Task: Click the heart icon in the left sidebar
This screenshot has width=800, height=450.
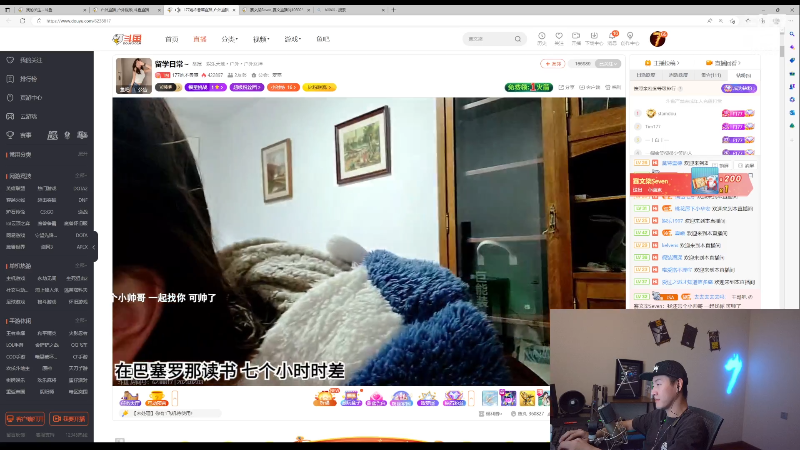Action: coord(10,60)
